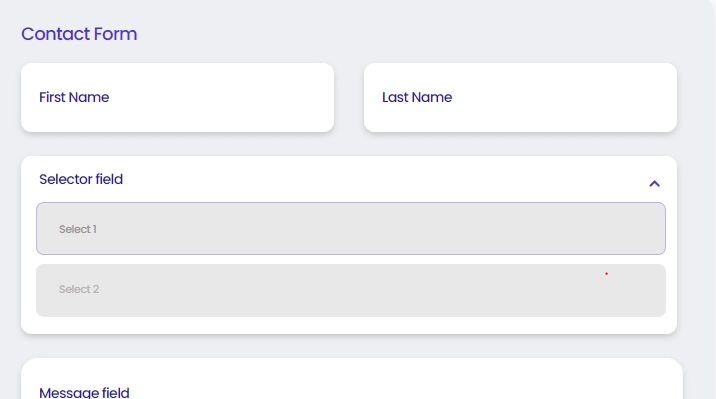Screen dimensions: 716x399
Task: Click the "Select 2" option text
Action: coord(79,289)
